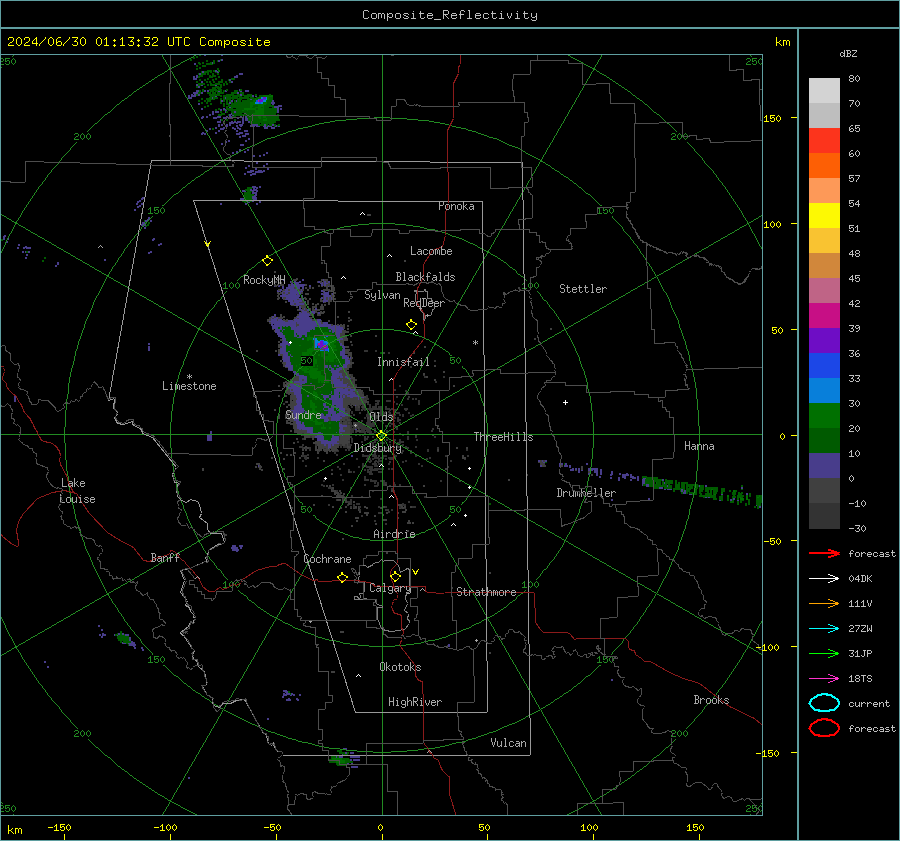Click the Blackfalds label
Viewport: 900px width, 841px height.
point(425,277)
